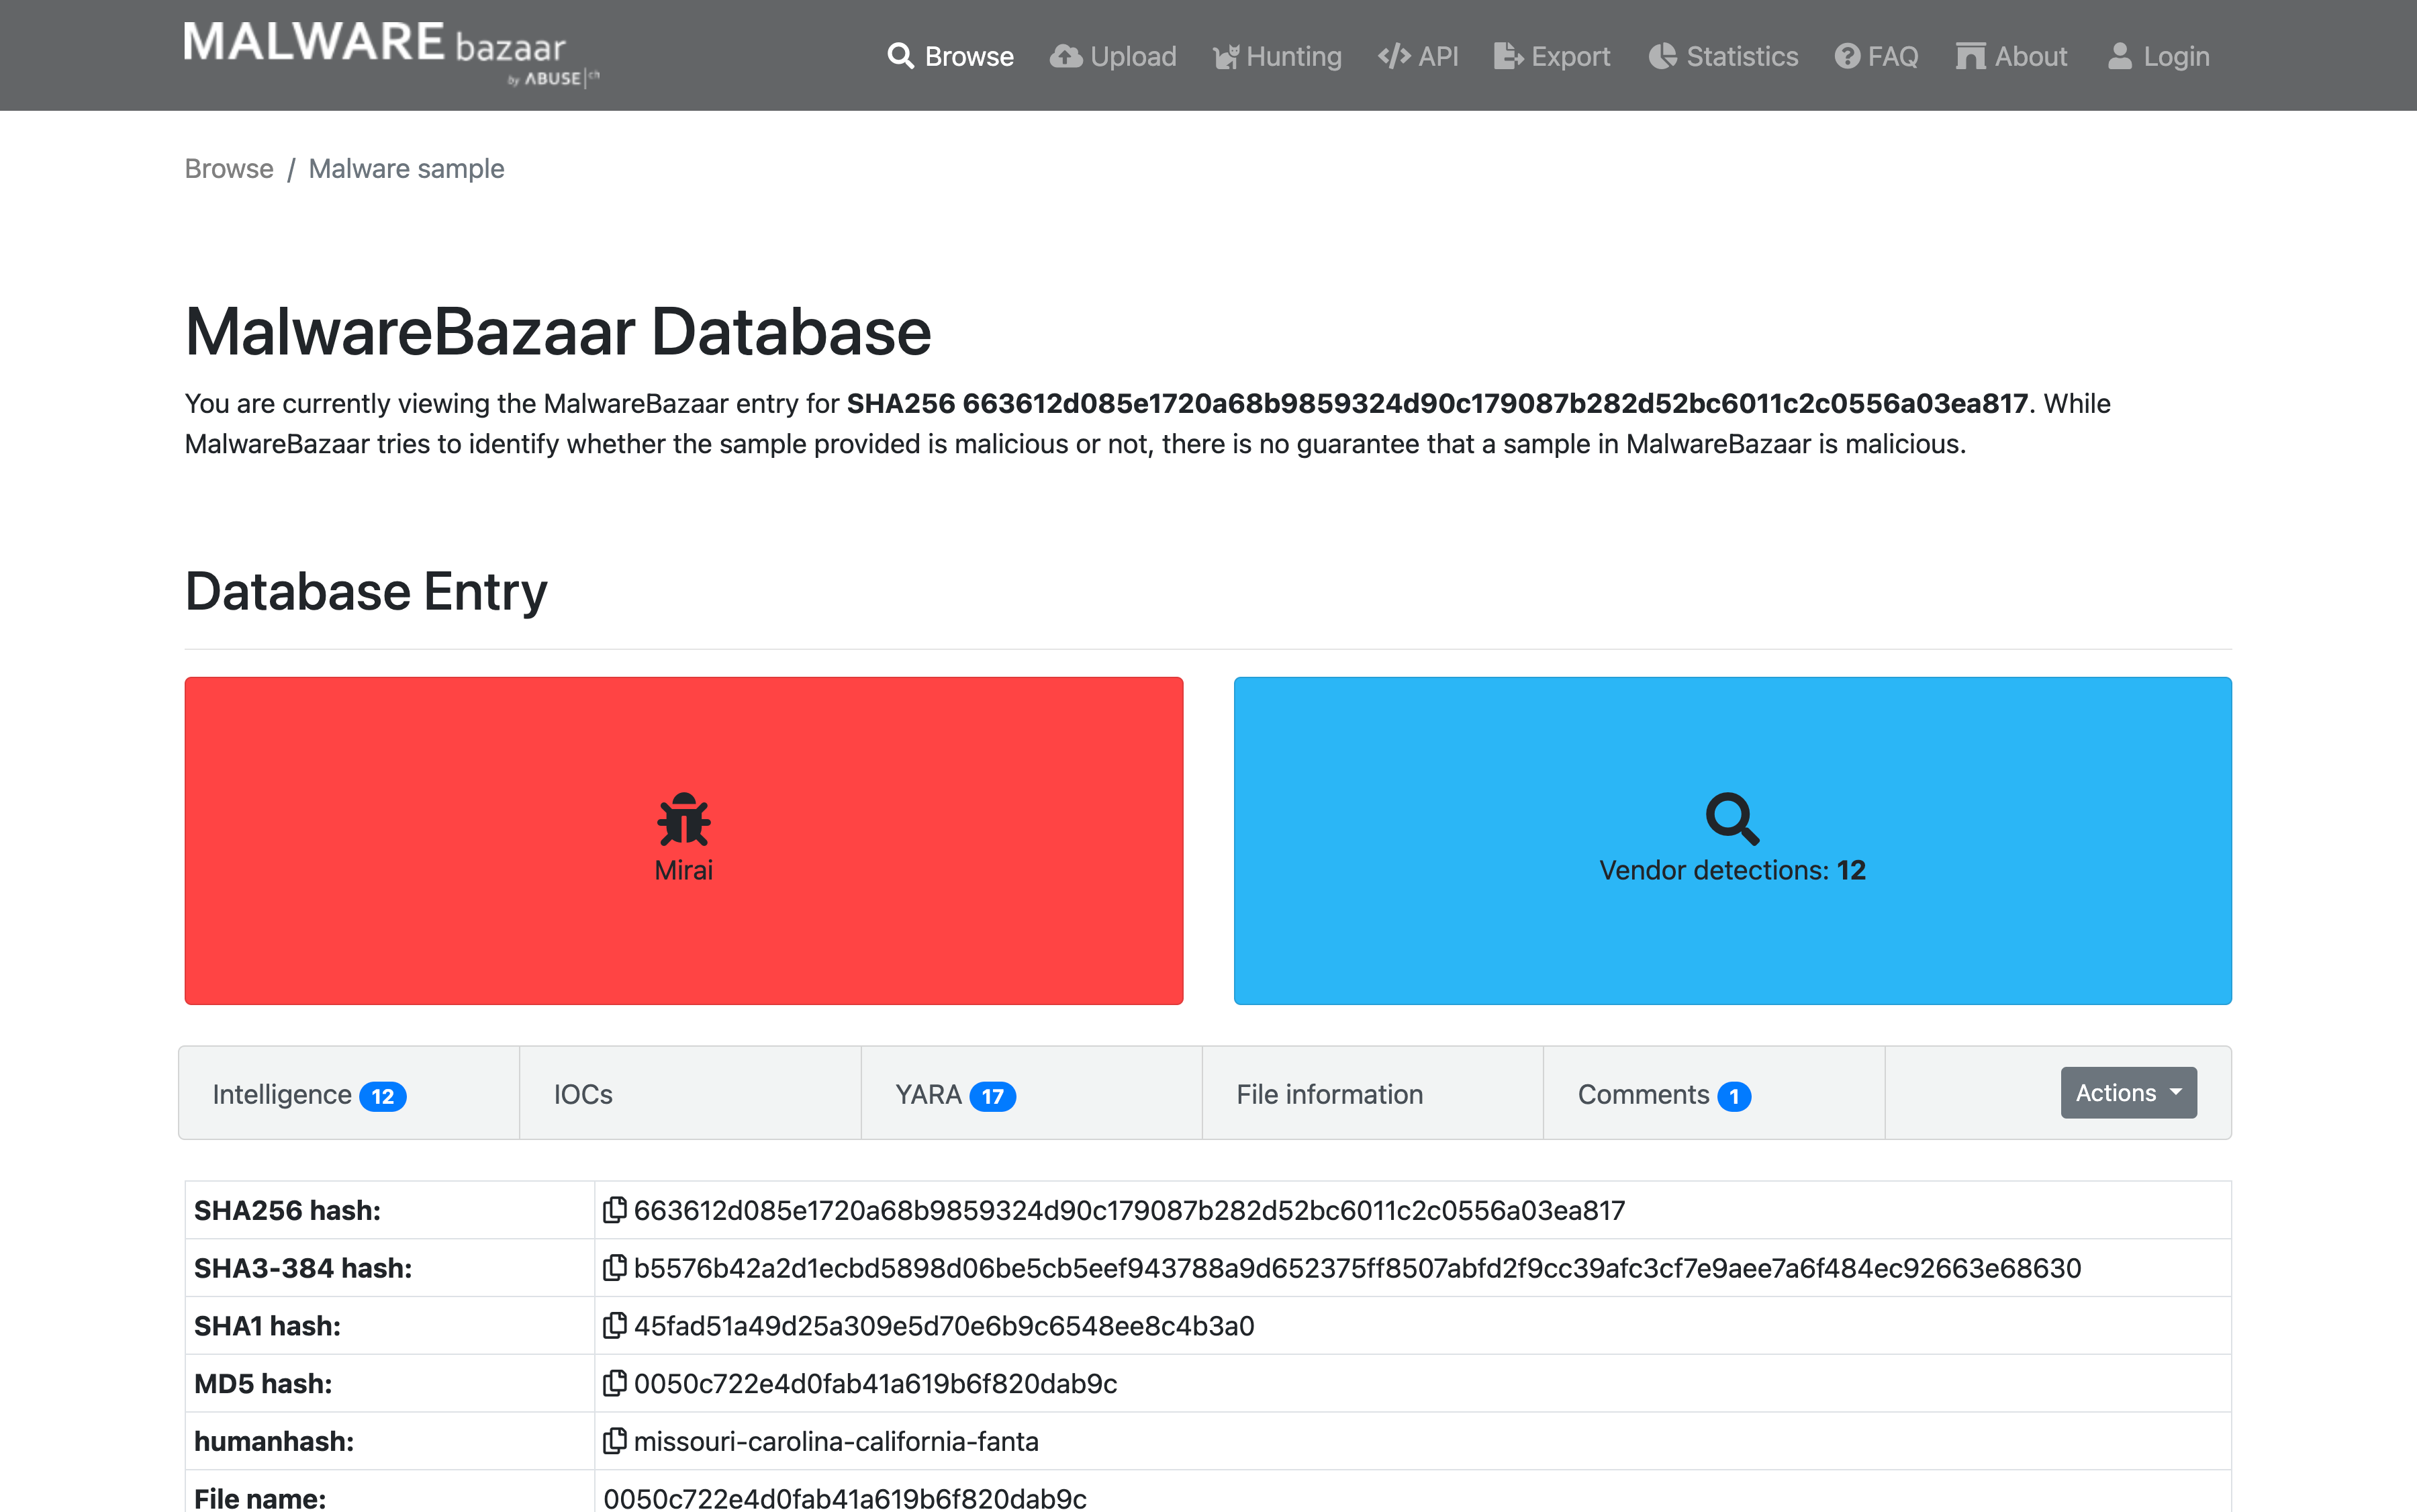Open the Actions dropdown menu
2417x1512 pixels.
2127,1092
